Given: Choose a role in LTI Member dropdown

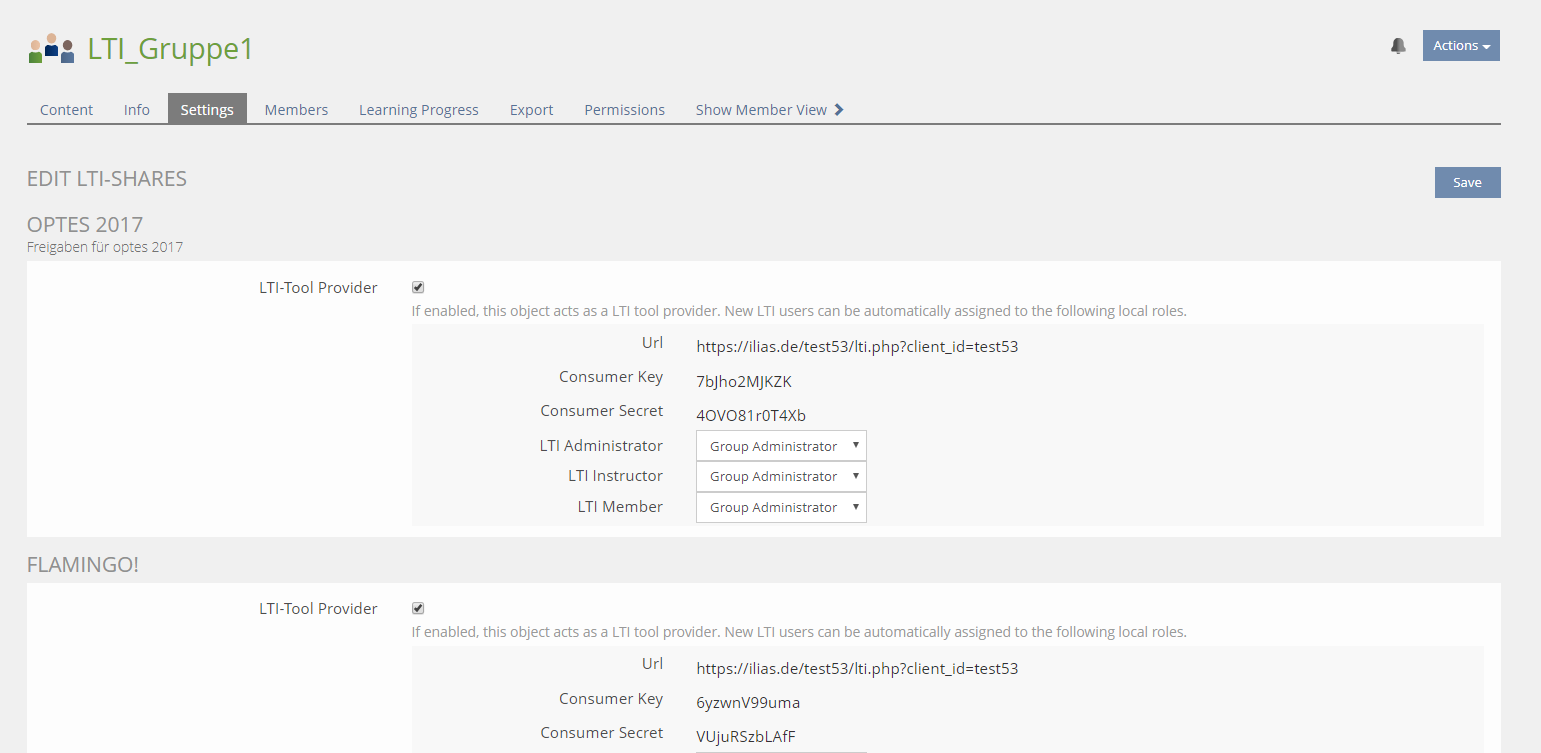Looking at the screenshot, I should 781,507.
